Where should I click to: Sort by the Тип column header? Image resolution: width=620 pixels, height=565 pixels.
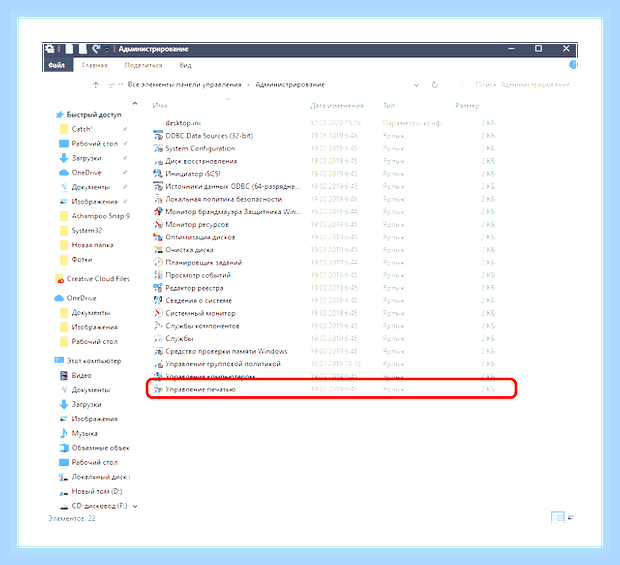[389, 106]
